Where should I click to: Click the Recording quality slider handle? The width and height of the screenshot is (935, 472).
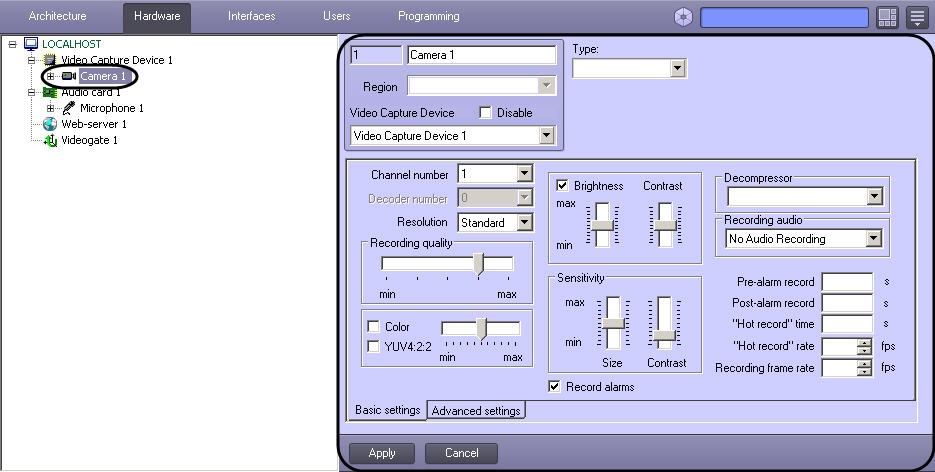tap(479, 264)
